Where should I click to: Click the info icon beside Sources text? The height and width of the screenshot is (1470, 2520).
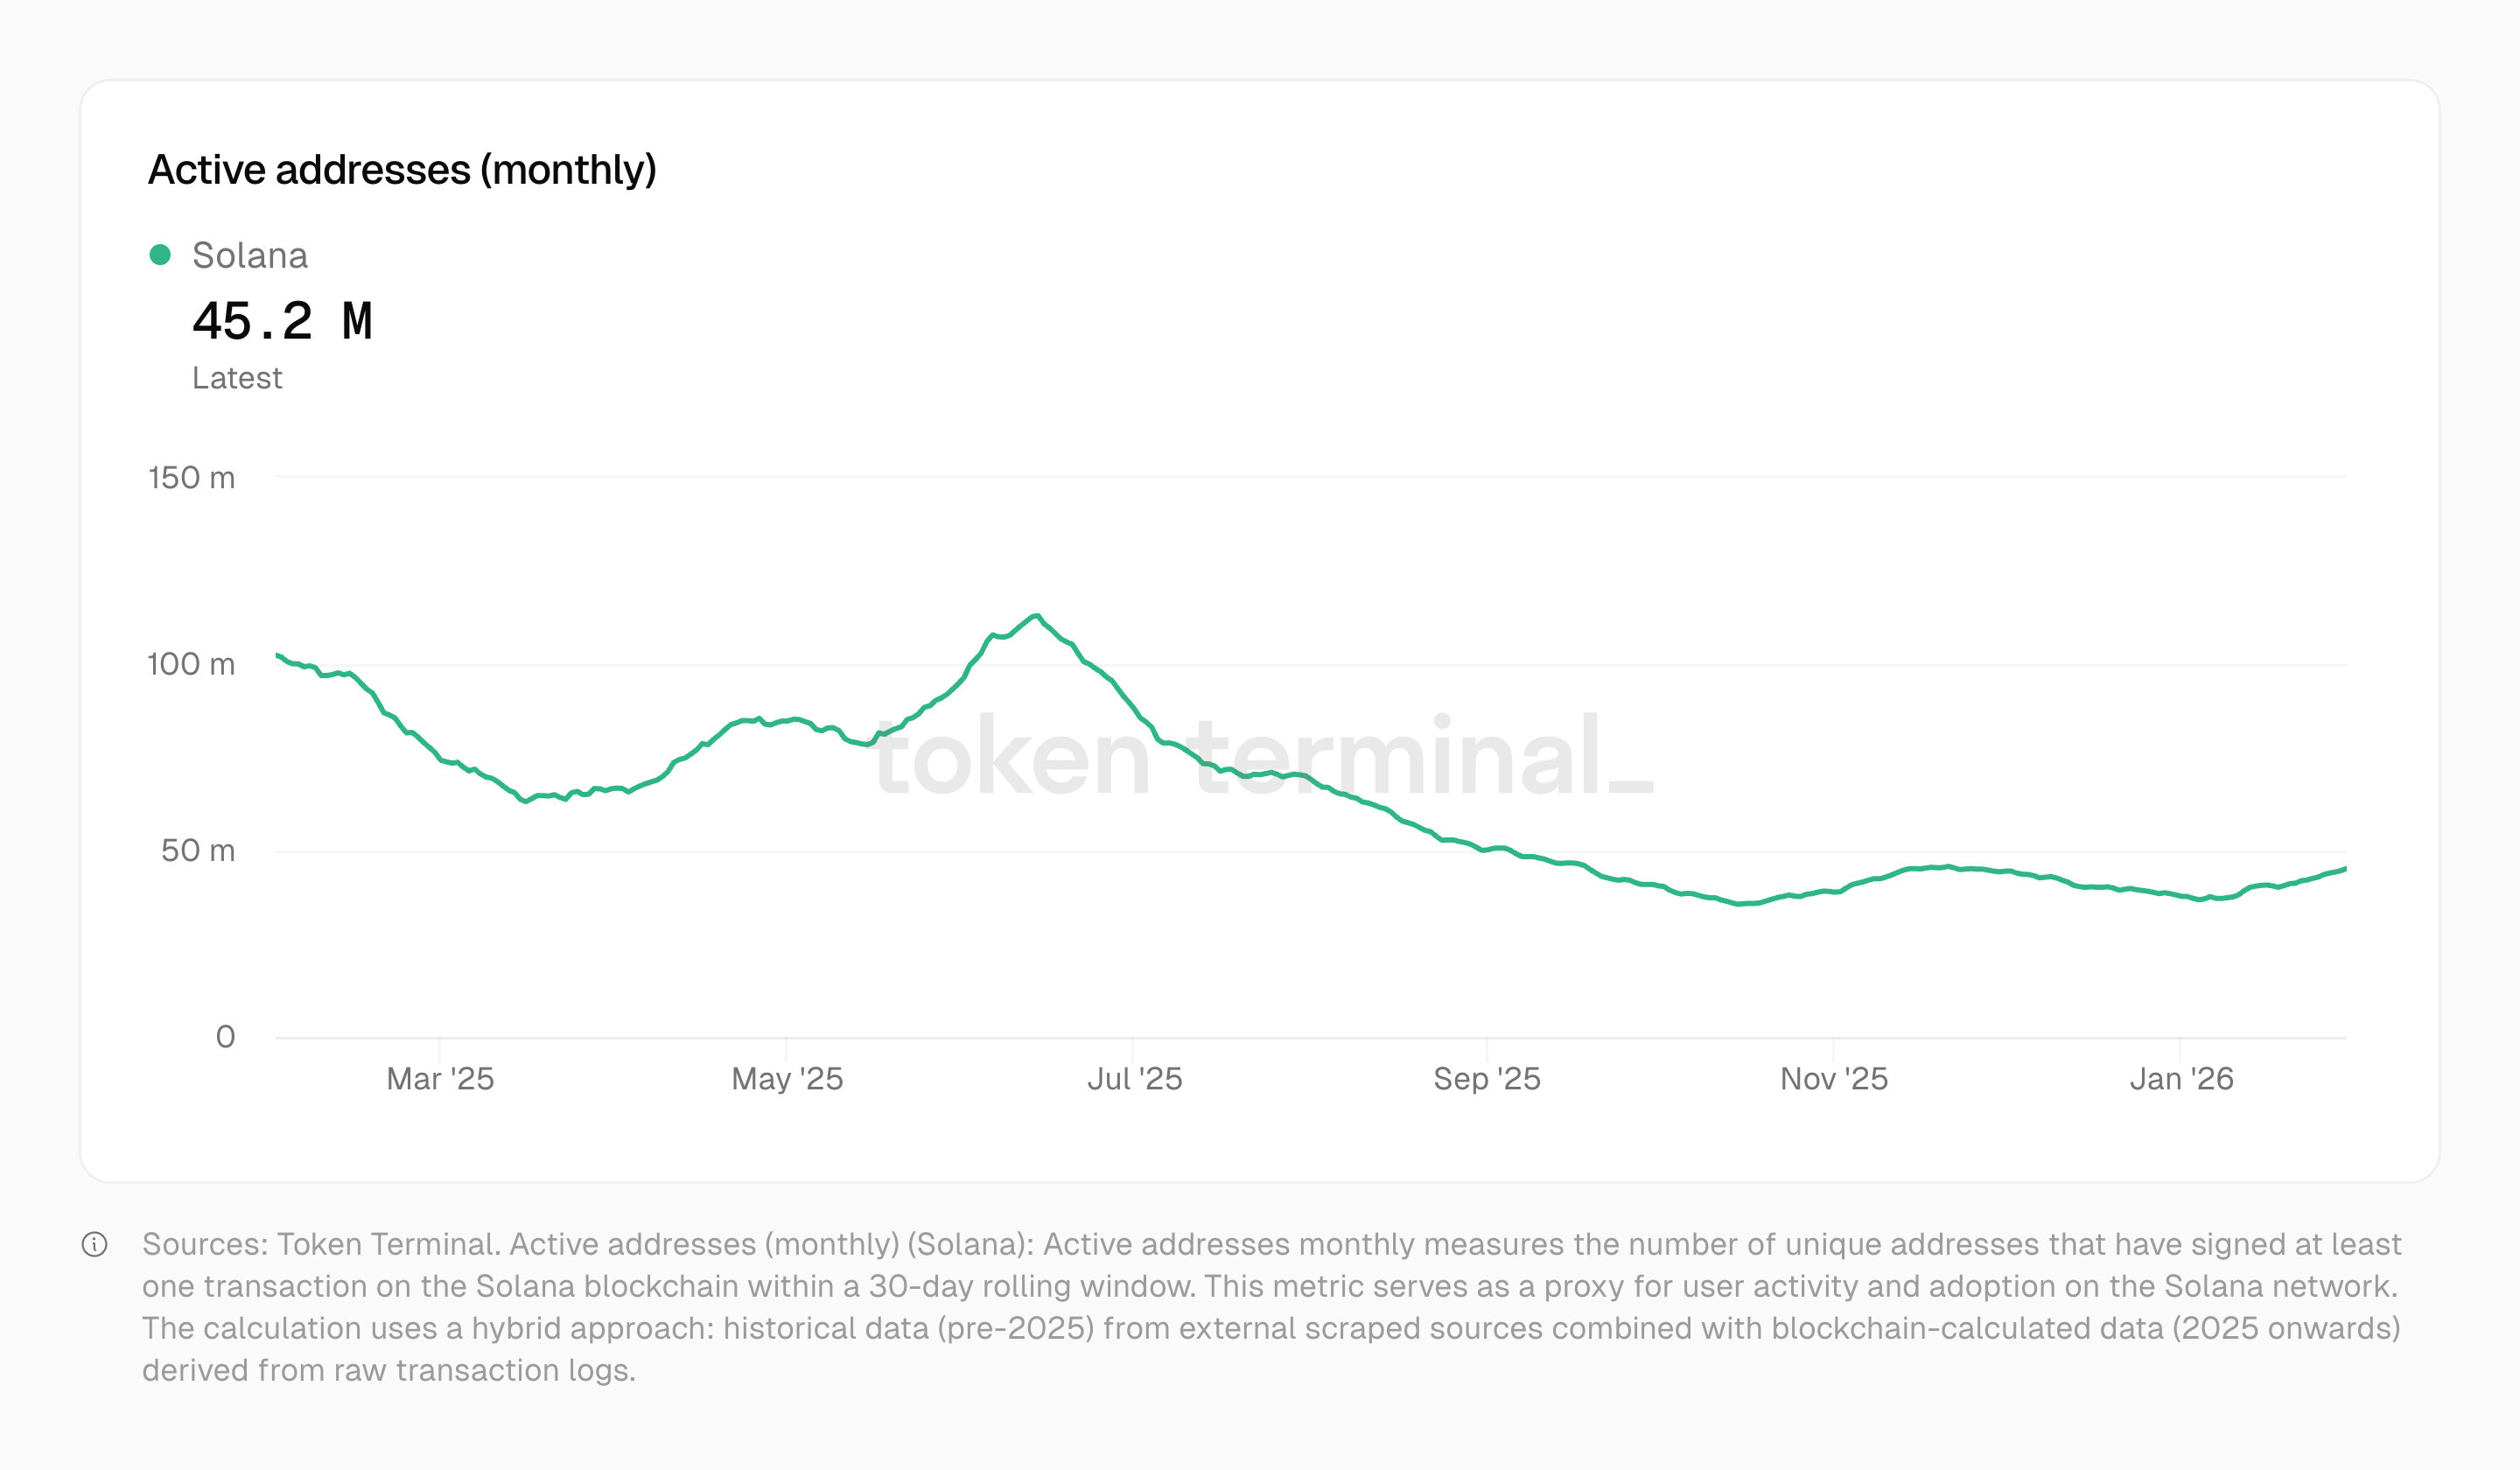(94, 1244)
